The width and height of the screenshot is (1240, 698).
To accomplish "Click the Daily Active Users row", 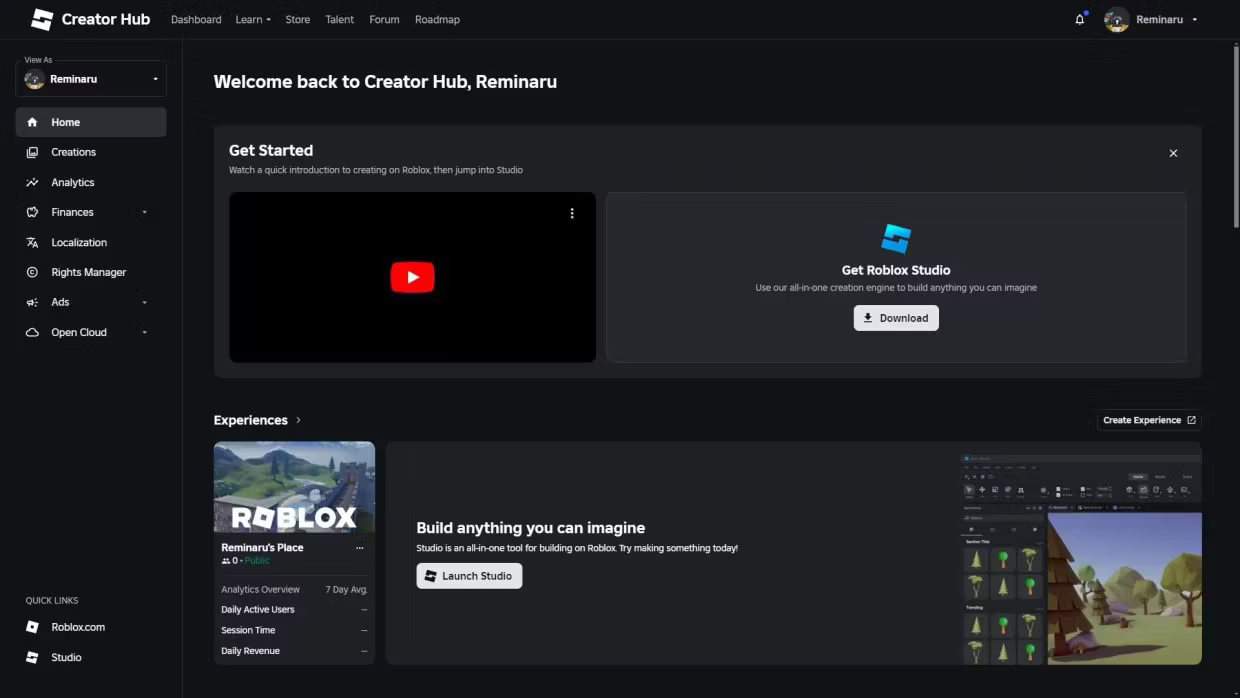I will click(x=295, y=610).
